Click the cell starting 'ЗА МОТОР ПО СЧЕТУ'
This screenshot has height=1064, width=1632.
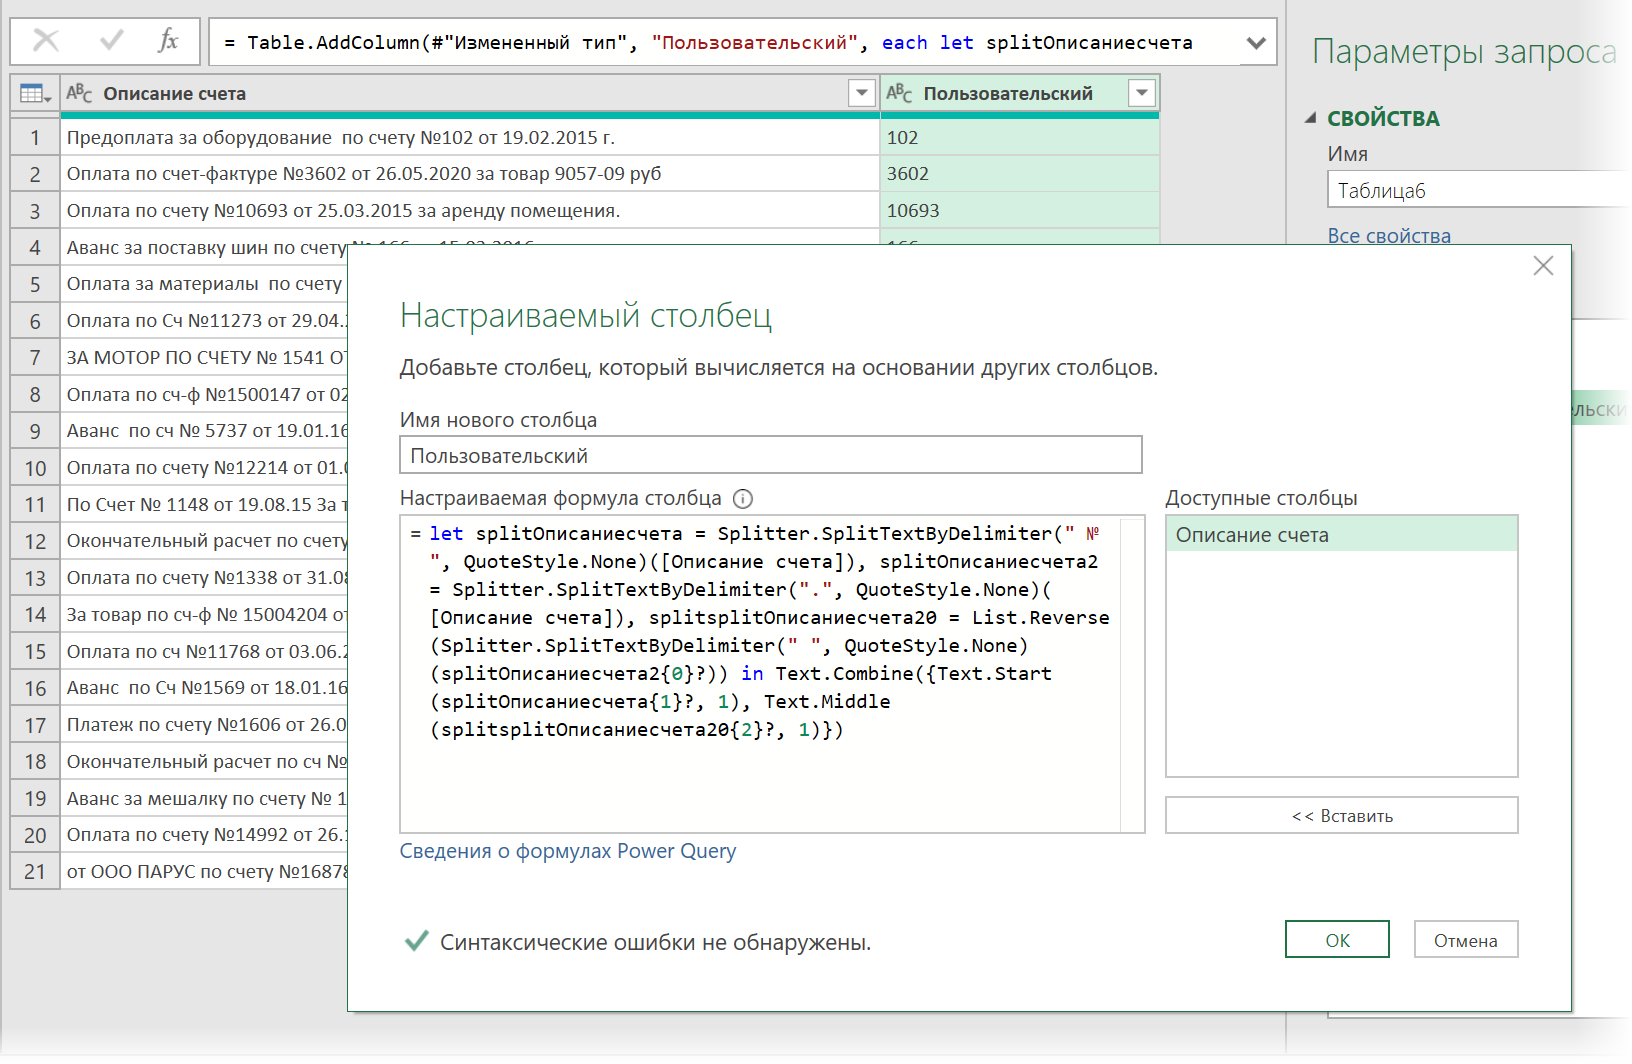coord(205,358)
